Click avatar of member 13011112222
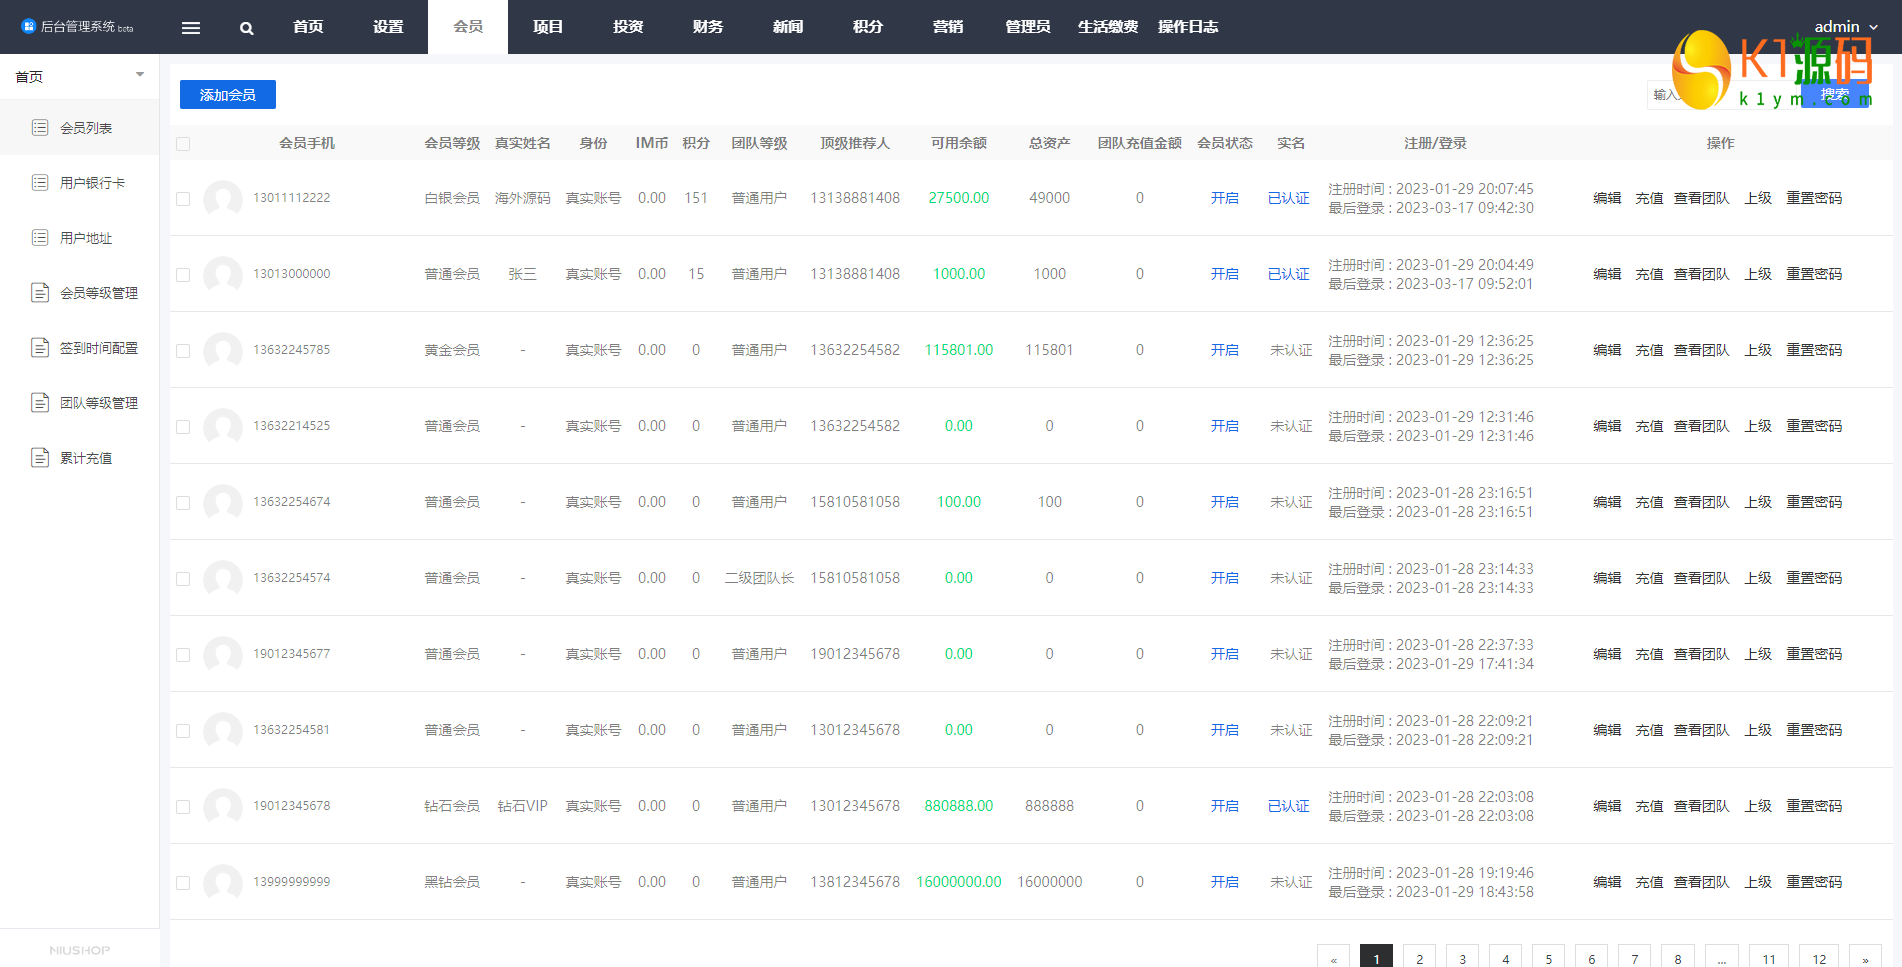Screen dimensions: 1902x967 pos(223,198)
